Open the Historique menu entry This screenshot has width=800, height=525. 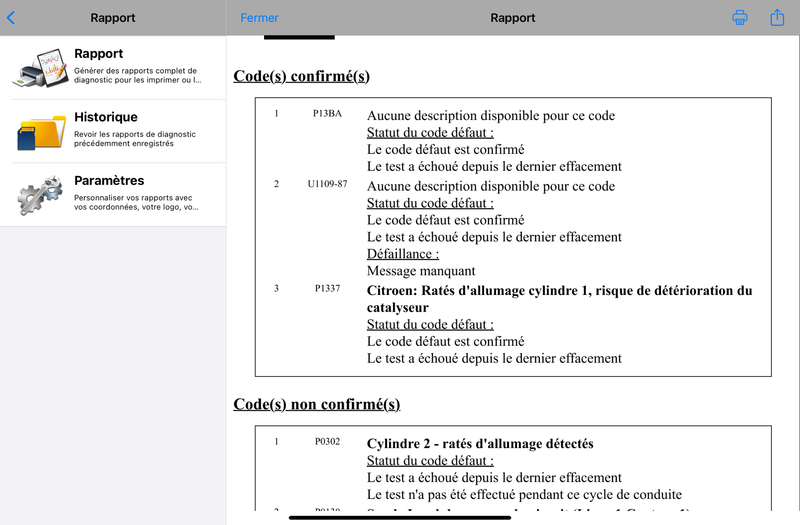[x=113, y=131]
